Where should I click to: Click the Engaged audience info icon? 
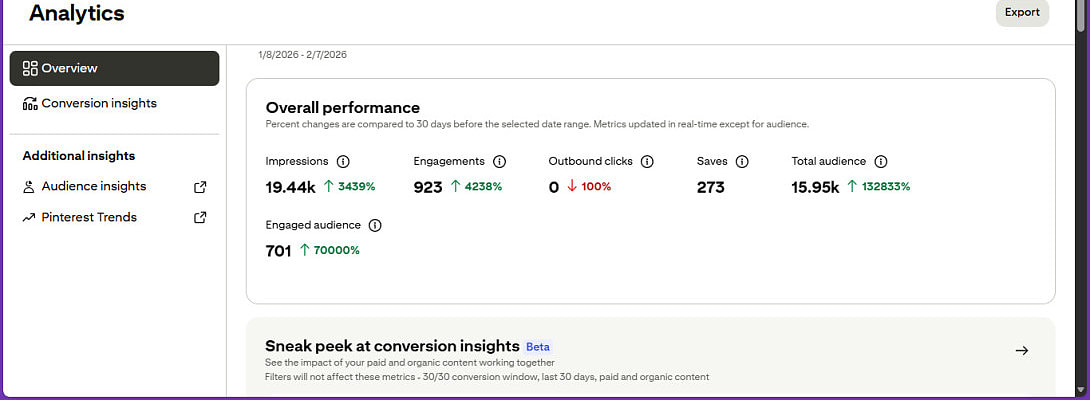(375, 225)
